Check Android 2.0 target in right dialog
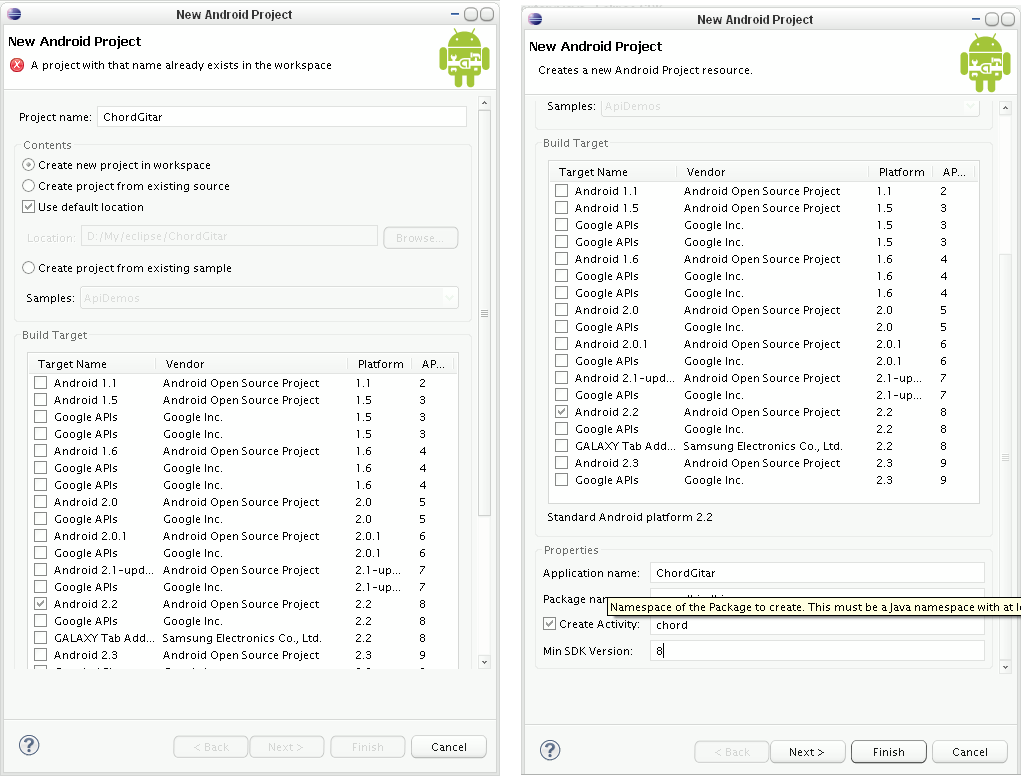The image size is (1025, 776). coord(561,310)
